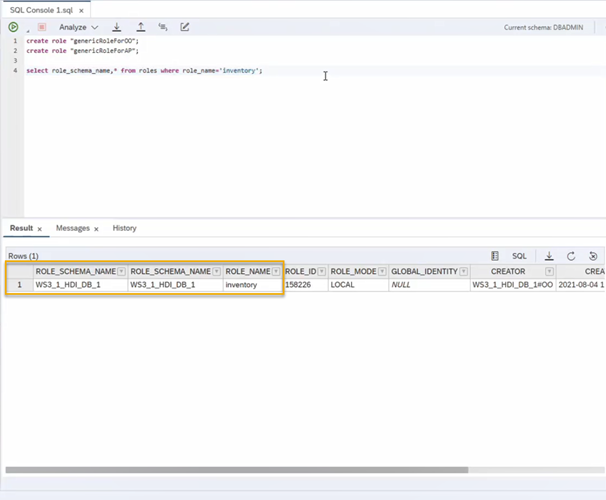Click the horizontal scrollbar under the results
Image resolution: width=606 pixels, height=500 pixels.
[x=237, y=470]
